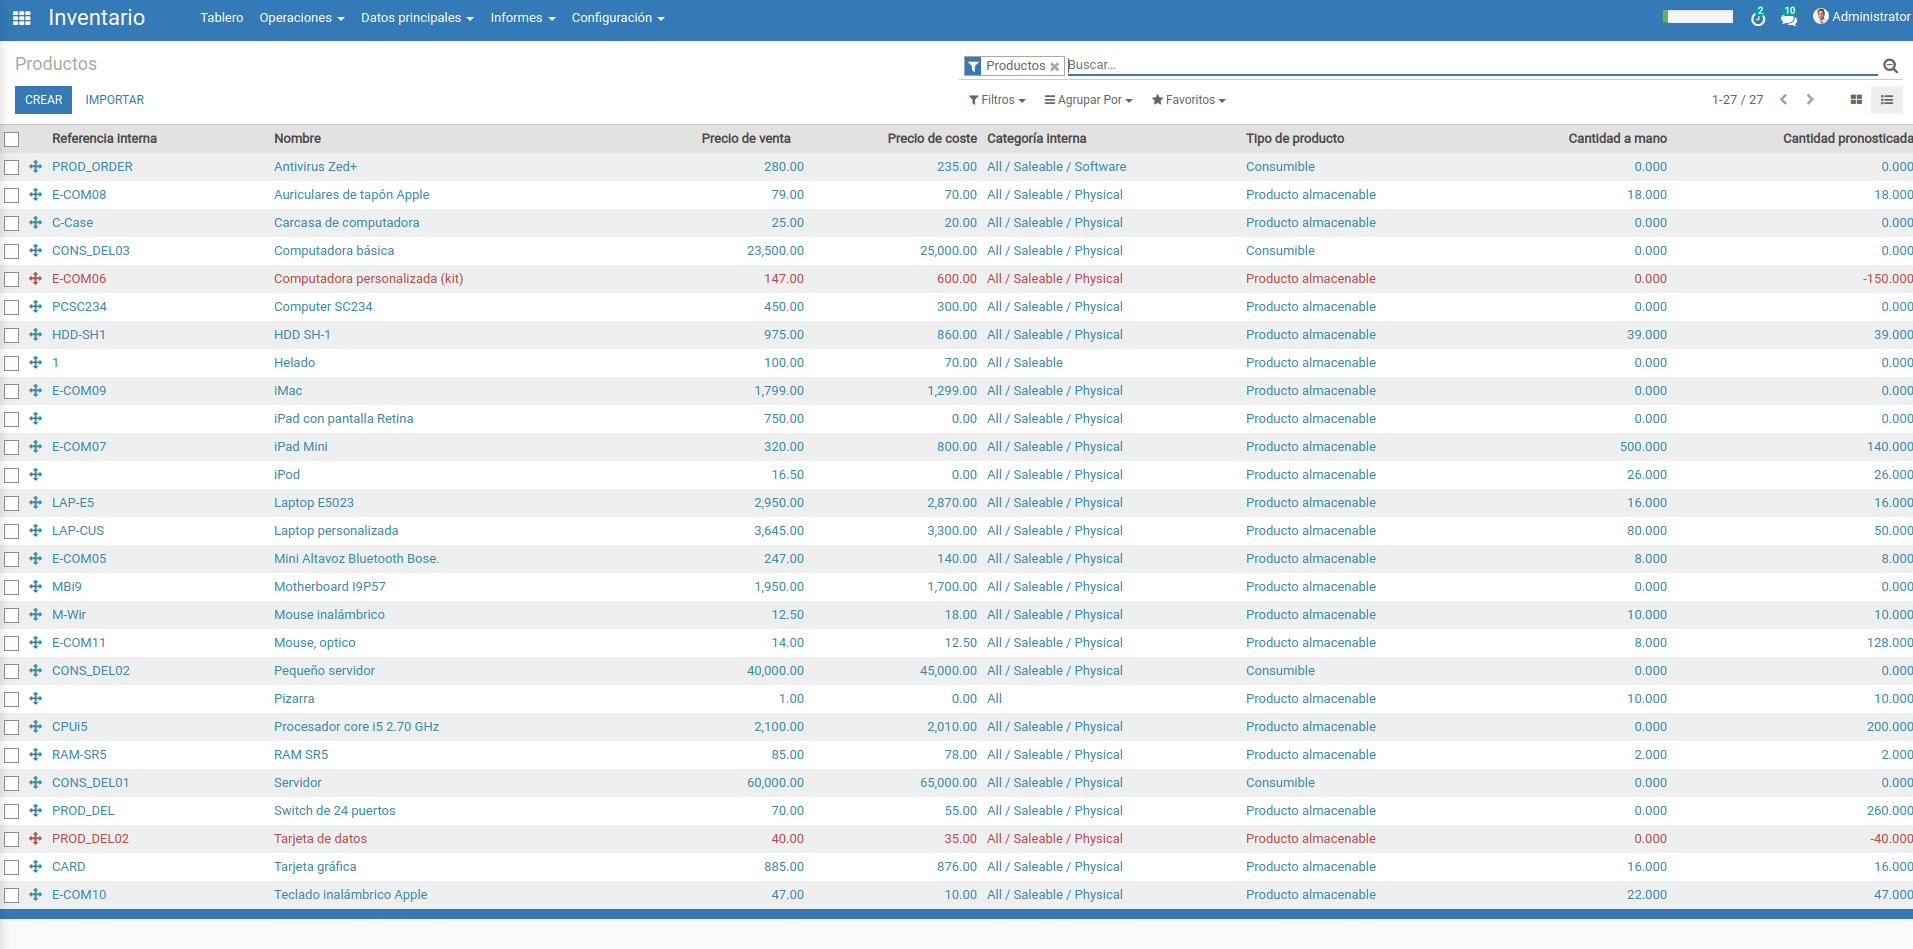Open the Informes dropdown menu

coord(522,18)
